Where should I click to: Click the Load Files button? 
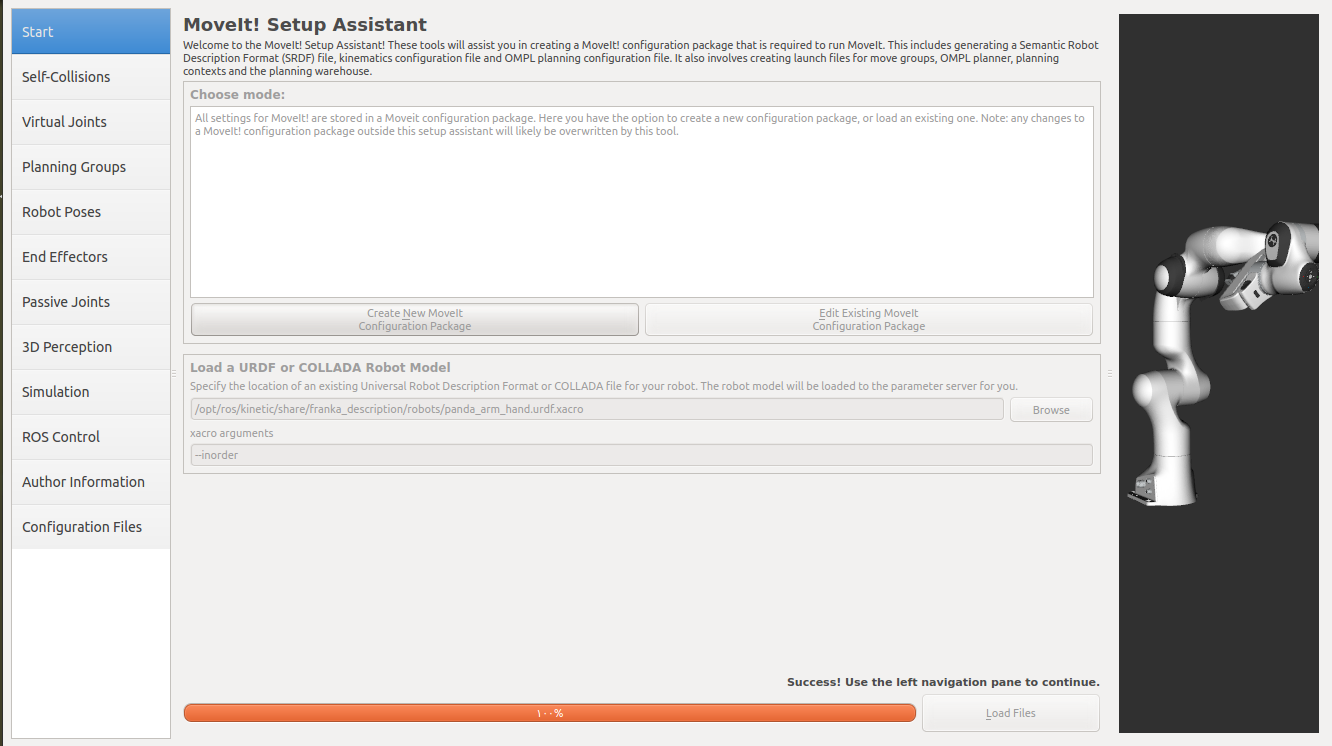(1011, 713)
